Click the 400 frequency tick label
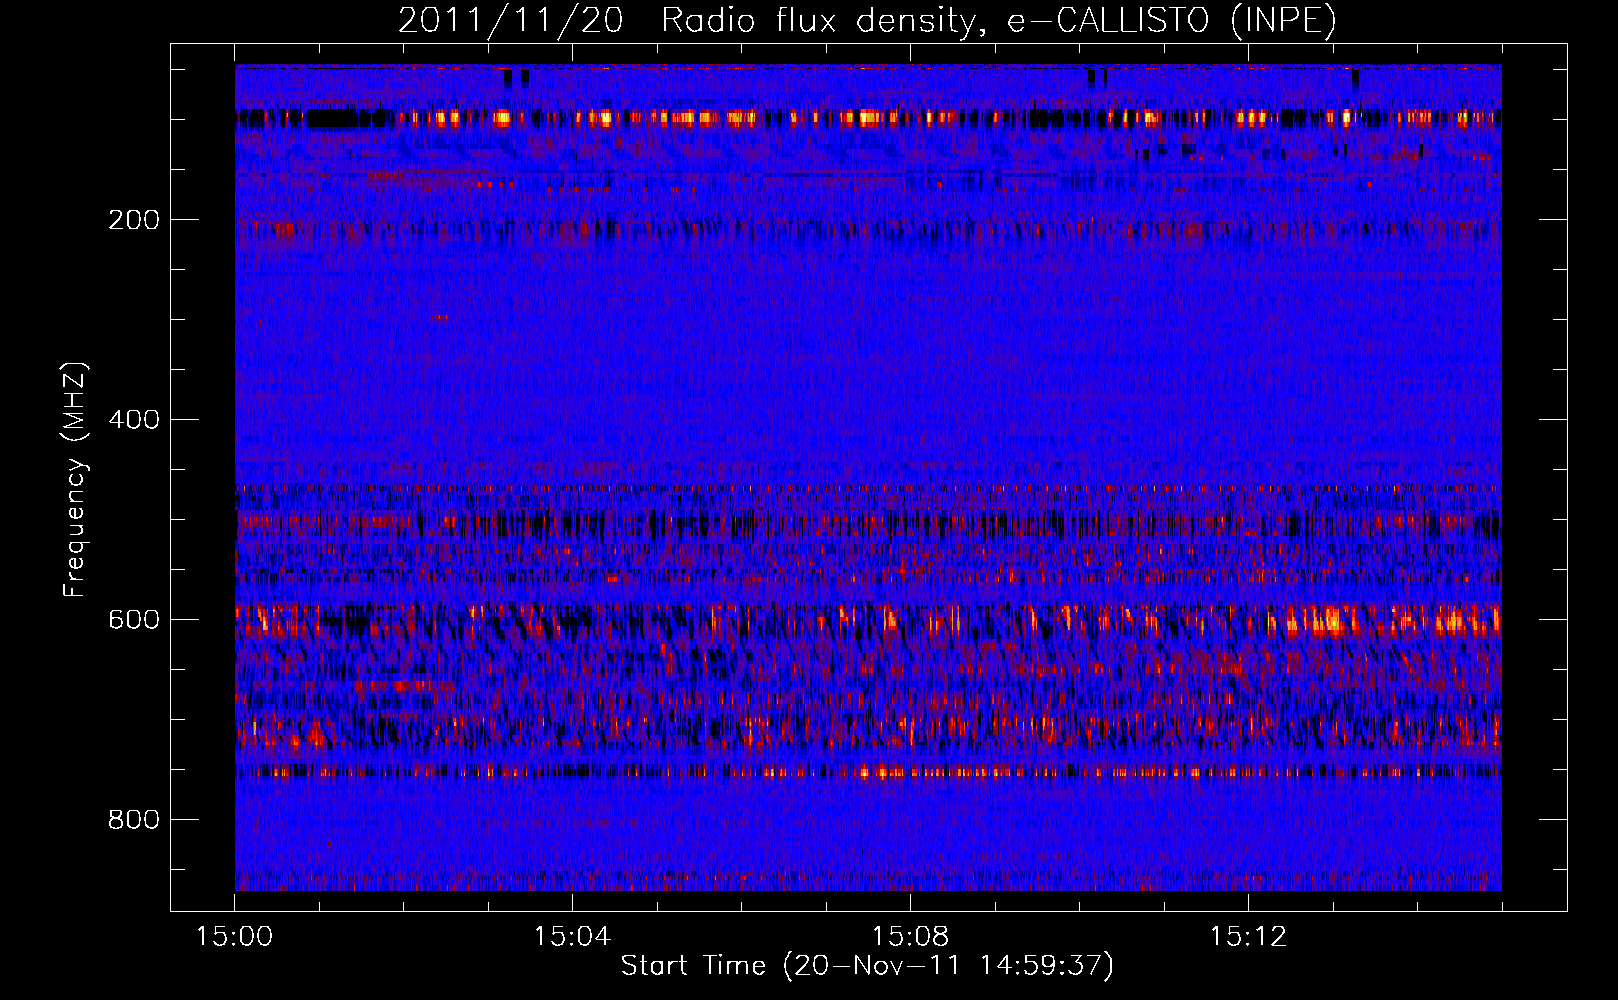This screenshot has width=1618, height=1000. (134, 420)
